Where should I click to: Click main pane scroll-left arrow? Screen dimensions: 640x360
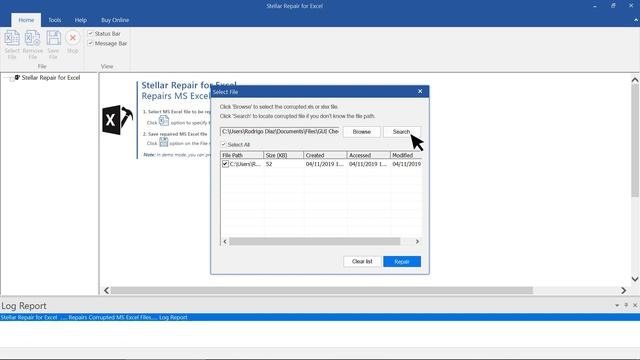(x=107, y=290)
